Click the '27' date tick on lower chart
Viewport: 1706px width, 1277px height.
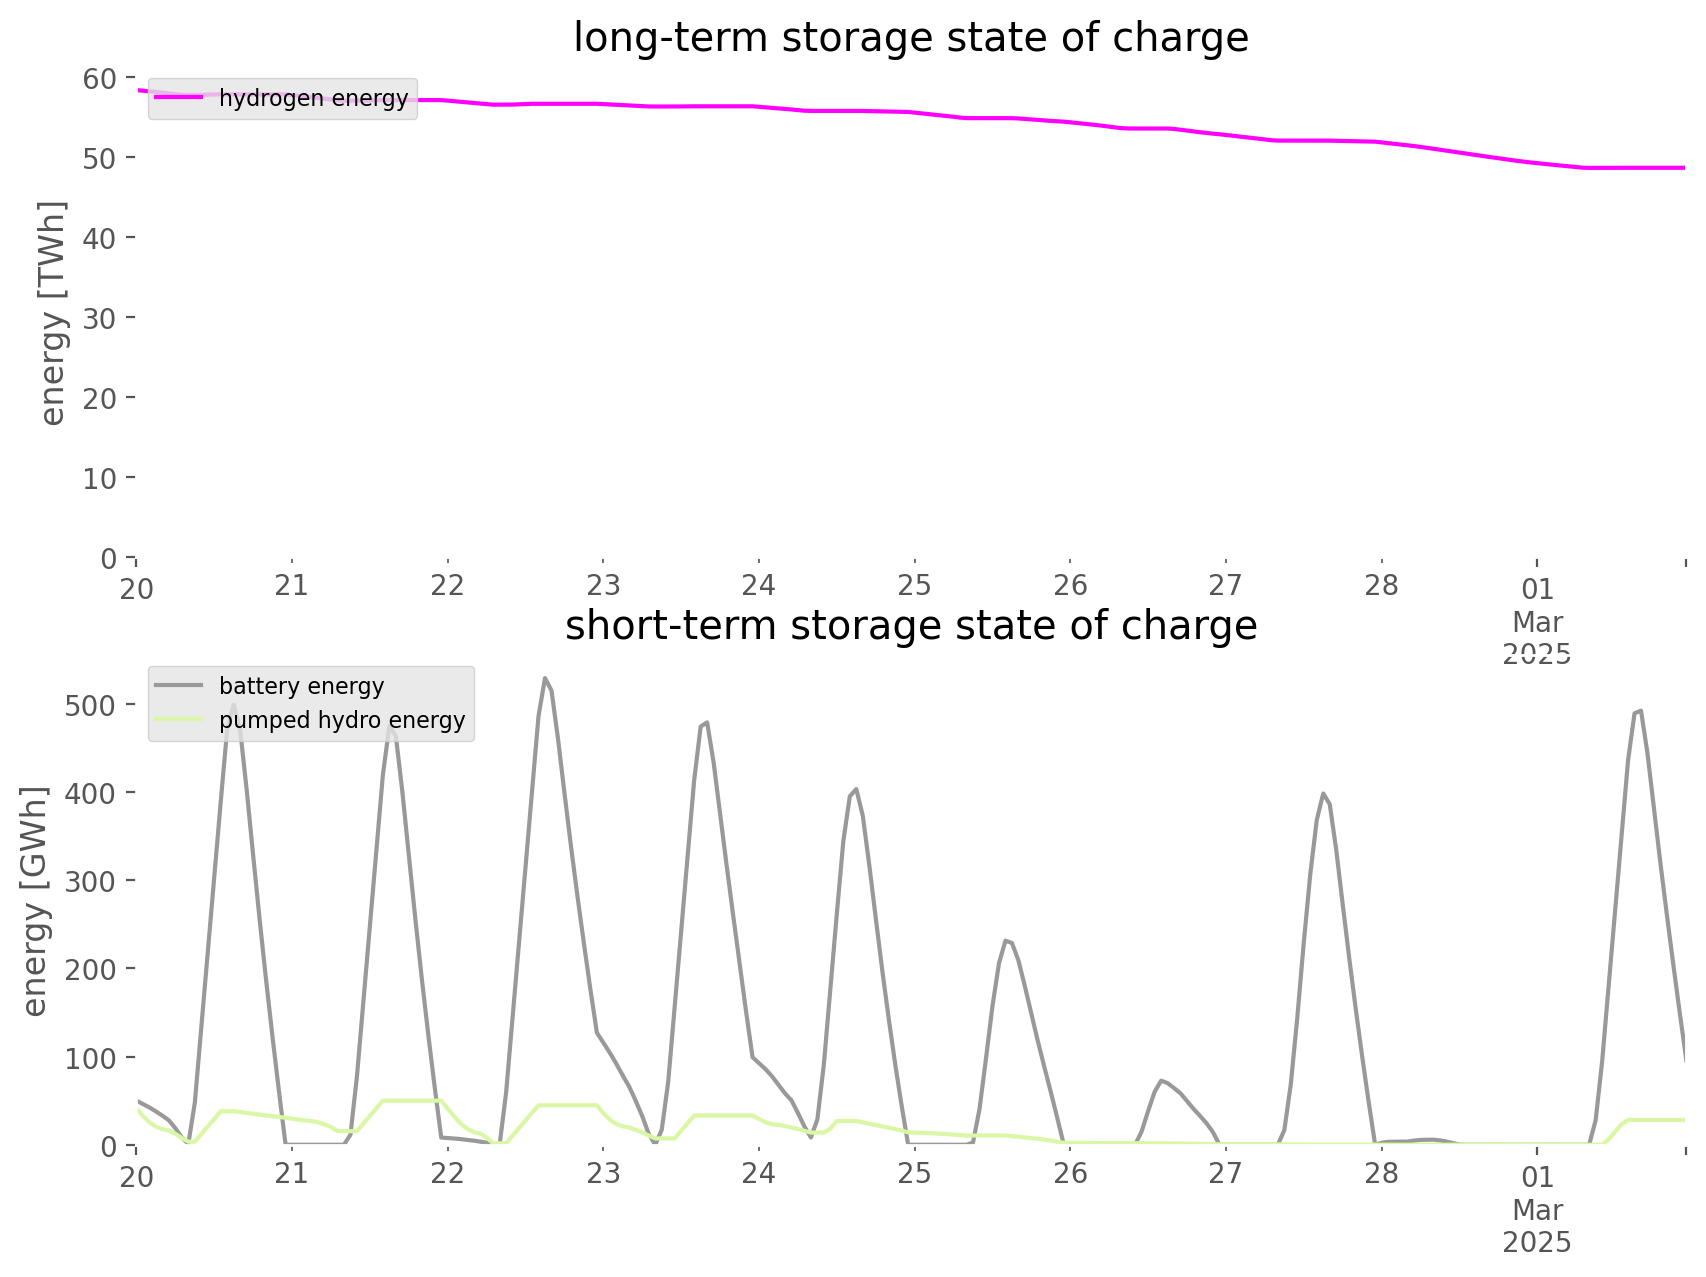coord(1226,1173)
